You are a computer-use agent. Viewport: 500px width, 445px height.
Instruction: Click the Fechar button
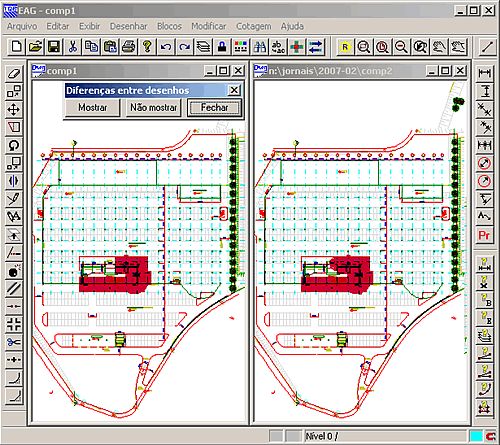[214, 108]
